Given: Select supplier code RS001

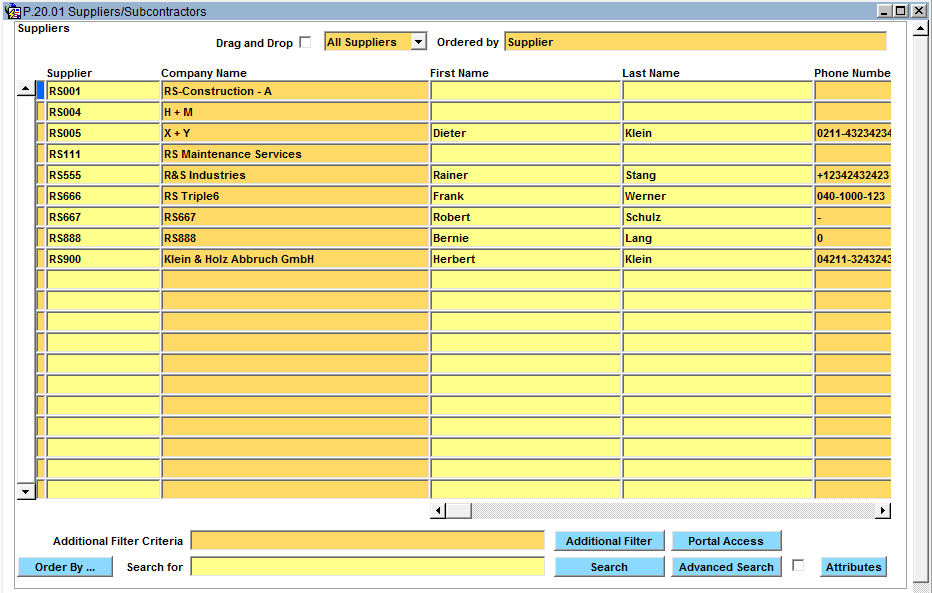Looking at the screenshot, I should coord(103,91).
